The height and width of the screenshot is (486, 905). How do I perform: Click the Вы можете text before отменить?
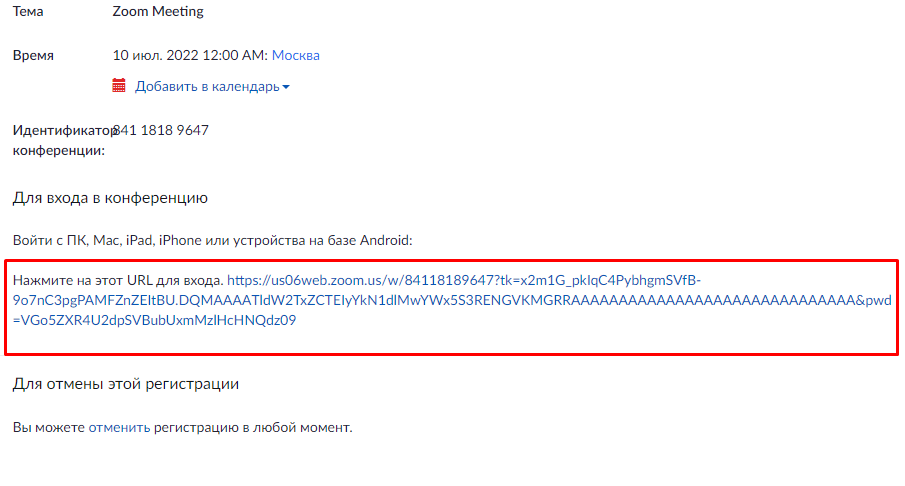48,428
